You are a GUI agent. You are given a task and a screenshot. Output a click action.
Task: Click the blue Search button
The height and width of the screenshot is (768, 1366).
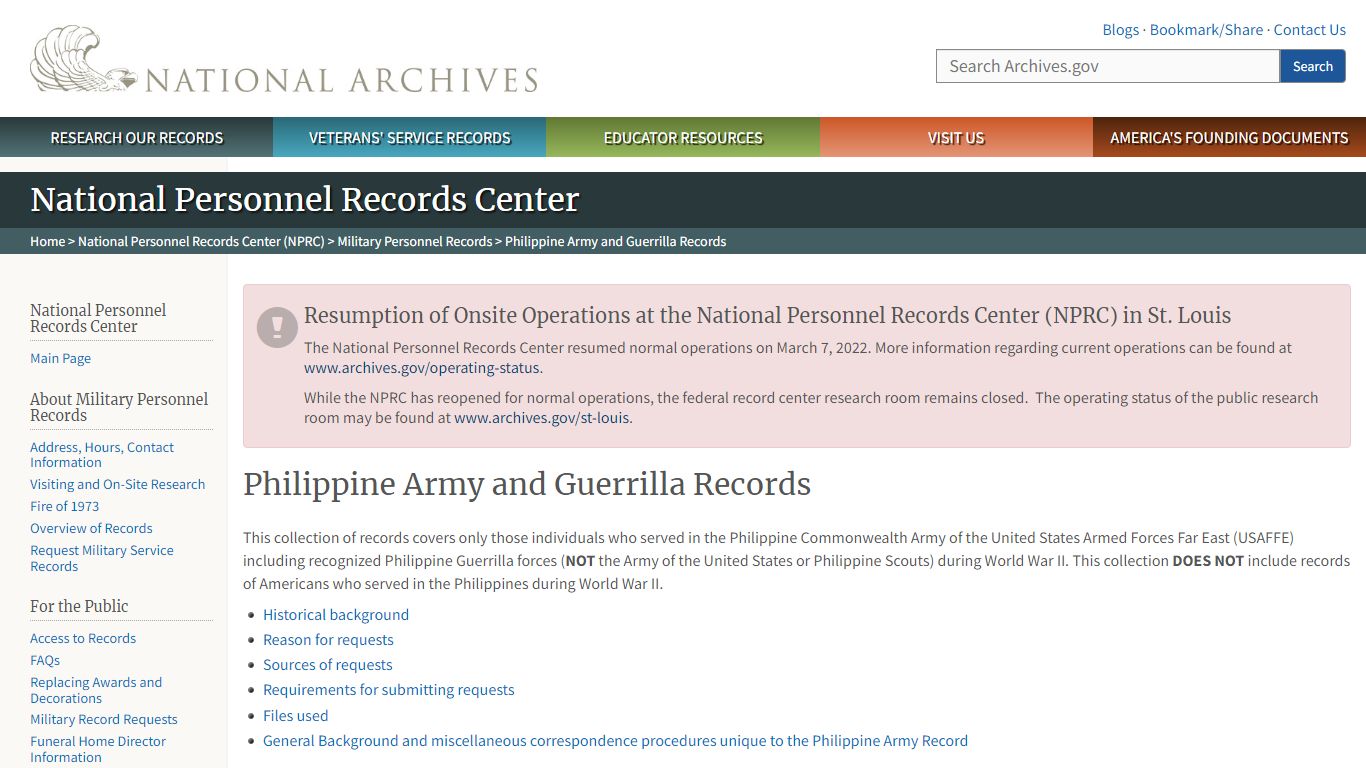[x=1313, y=66]
